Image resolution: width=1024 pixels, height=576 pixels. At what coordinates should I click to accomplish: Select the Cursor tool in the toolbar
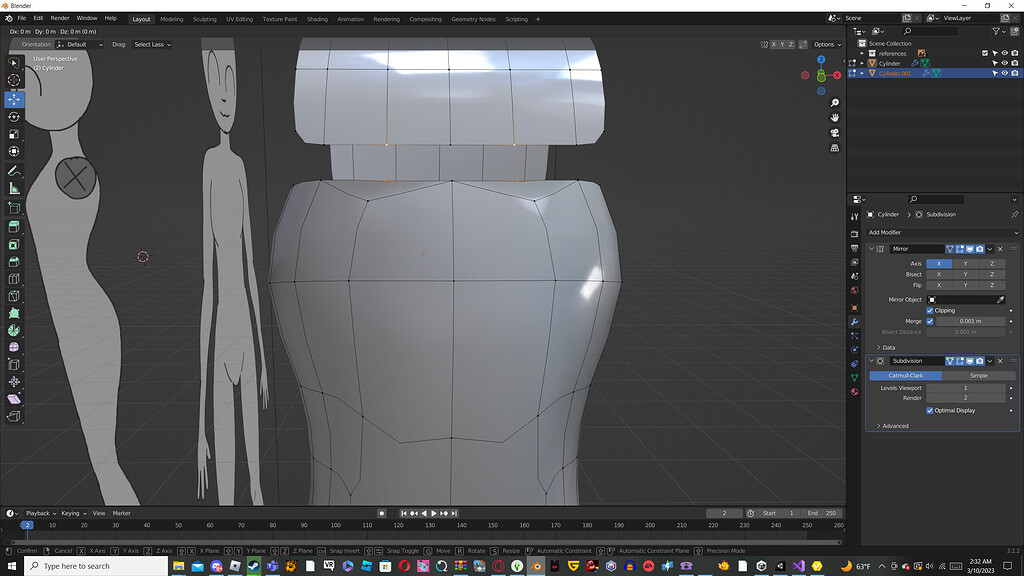click(x=14, y=80)
